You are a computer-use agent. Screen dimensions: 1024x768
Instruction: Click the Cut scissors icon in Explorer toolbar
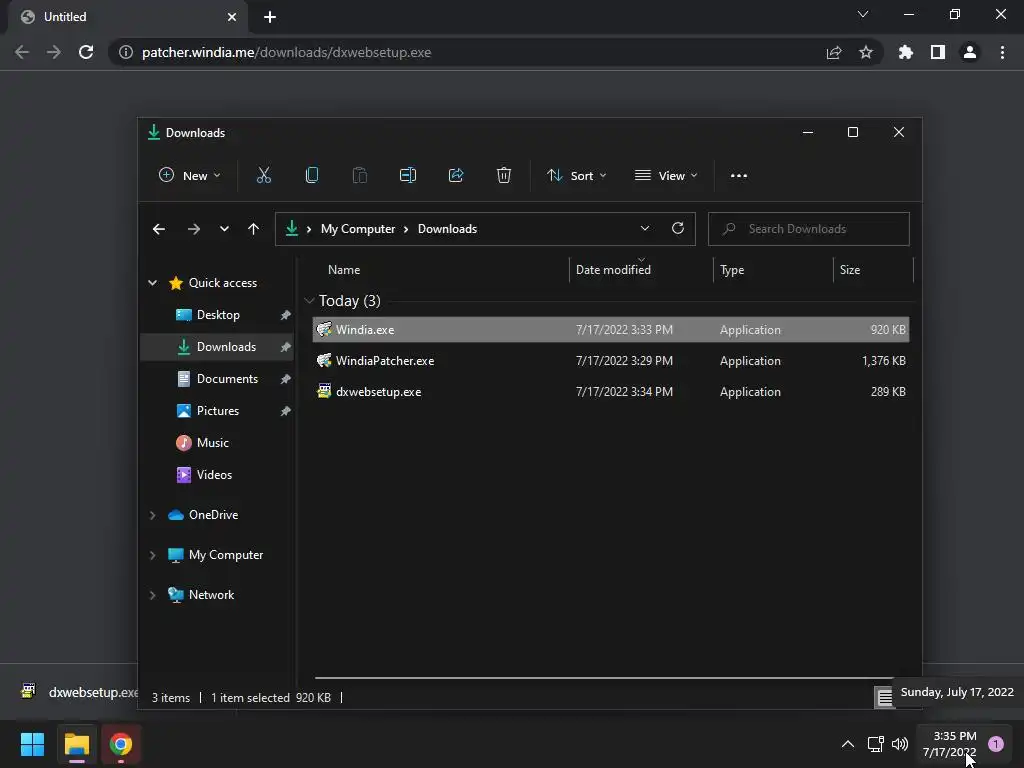264,175
